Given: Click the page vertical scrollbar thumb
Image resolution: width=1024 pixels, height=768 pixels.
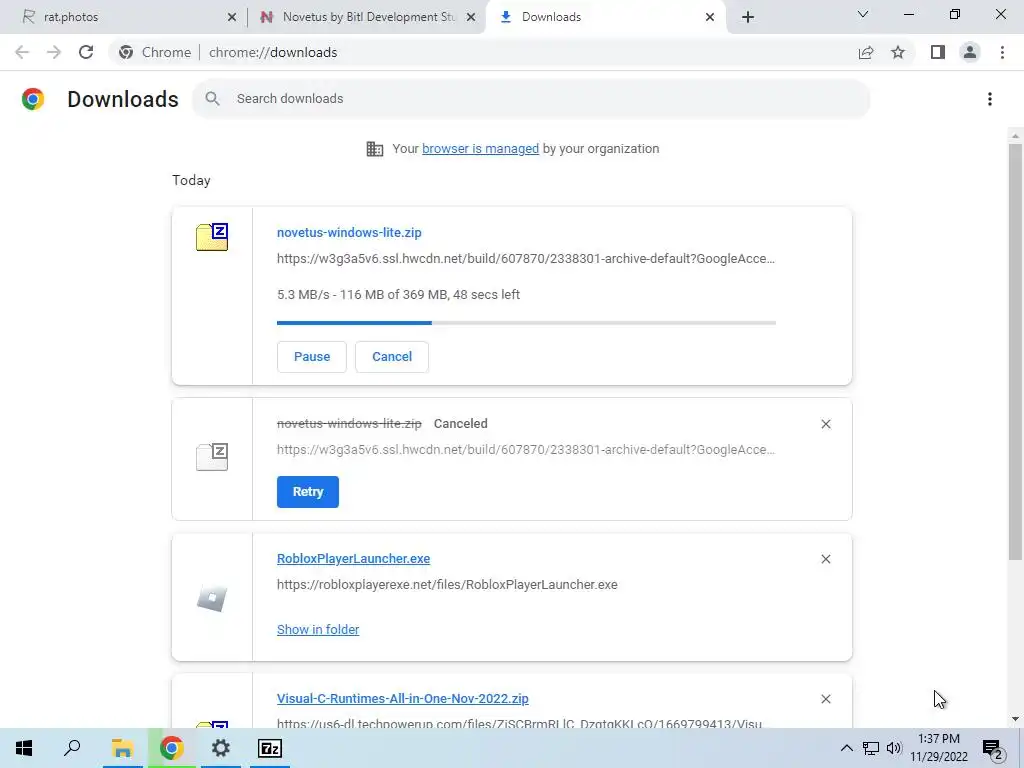Looking at the screenshot, I should [x=1015, y=351].
